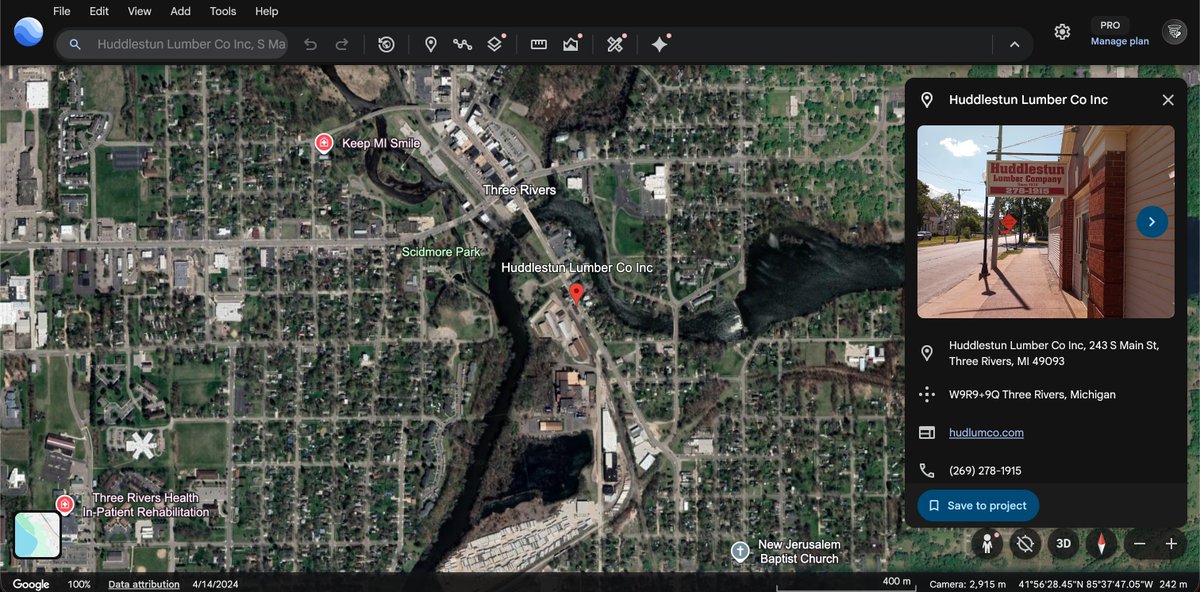Select the Measure ruler tool
The height and width of the screenshot is (592, 1200).
click(538, 44)
